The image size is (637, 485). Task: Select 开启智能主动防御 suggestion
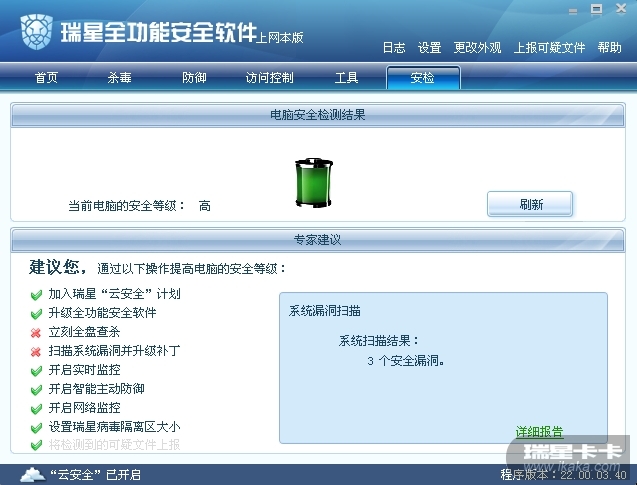pyautogui.click(x=96, y=388)
